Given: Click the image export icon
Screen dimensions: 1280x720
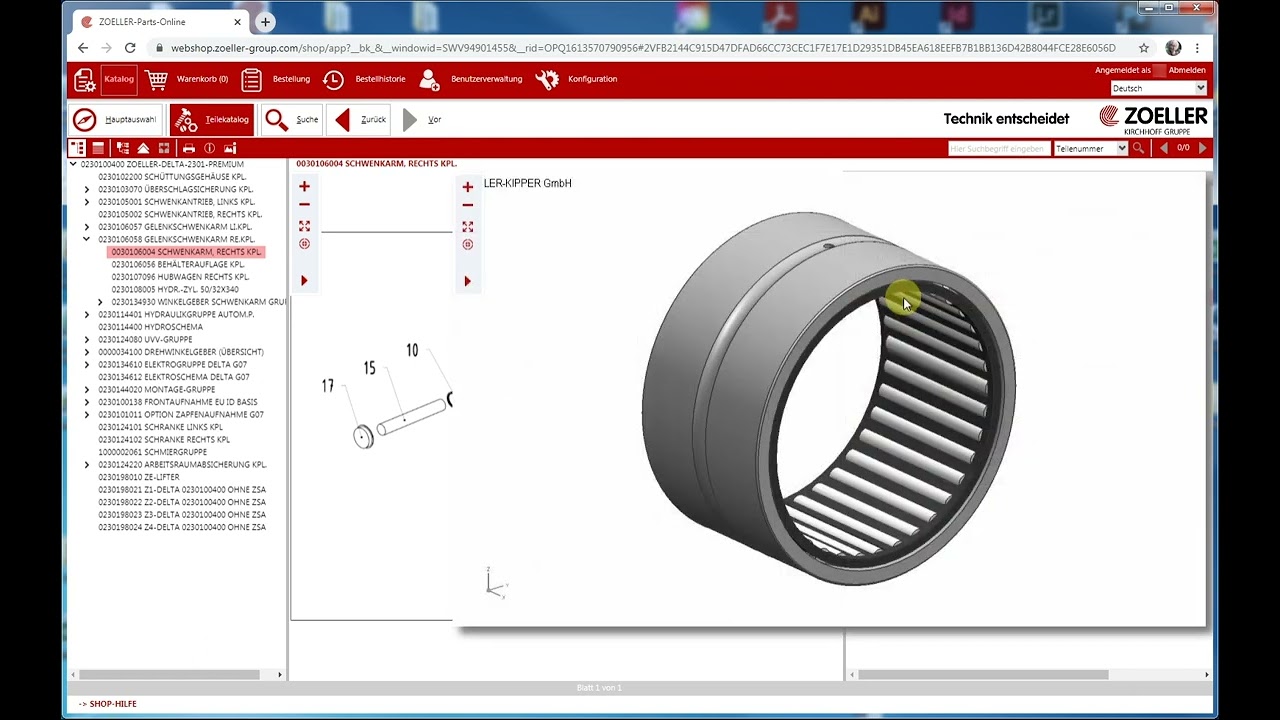Looking at the screenshot, I should [x=230, y=148].
